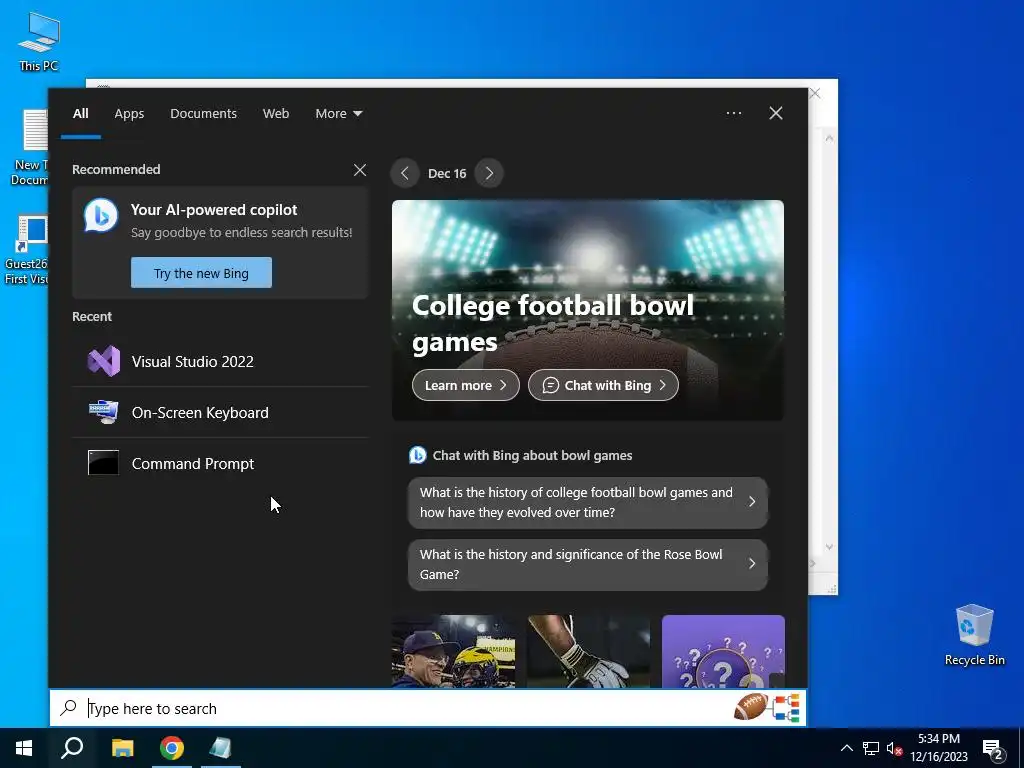This screenshot has height=768, width=1024.
Task: Open File Explorer from the taskbar
Action: tap(122, 748)
